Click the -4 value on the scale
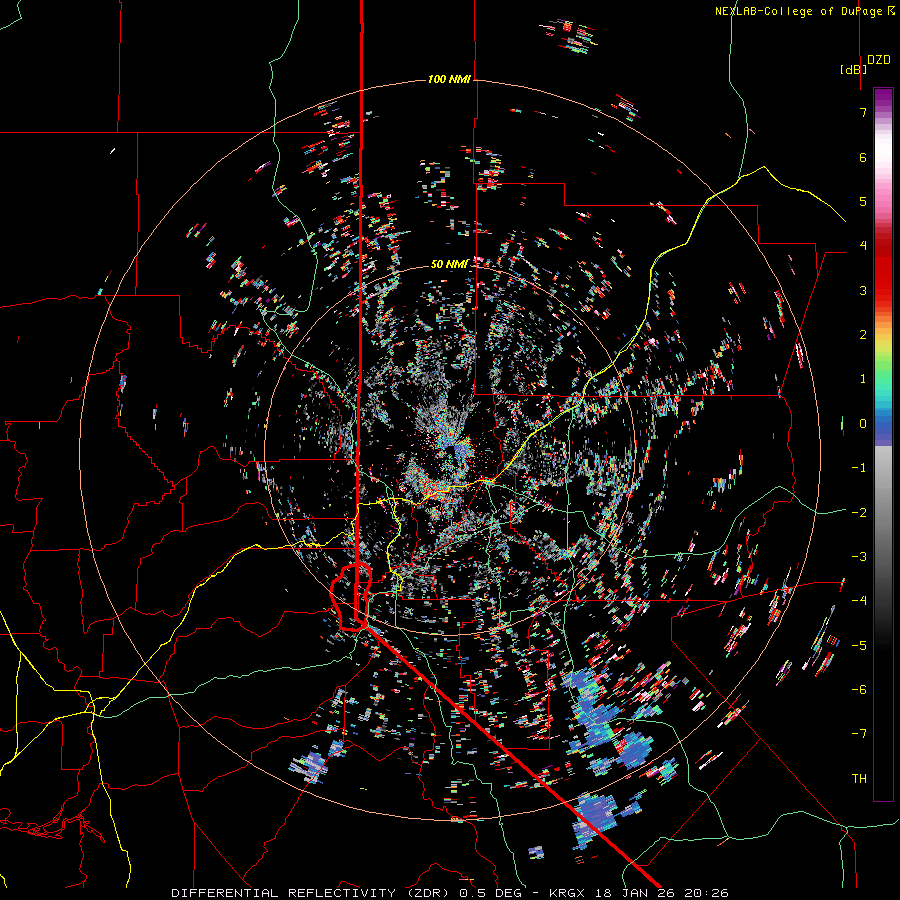The image size is (900, 900). coord(859,600)
